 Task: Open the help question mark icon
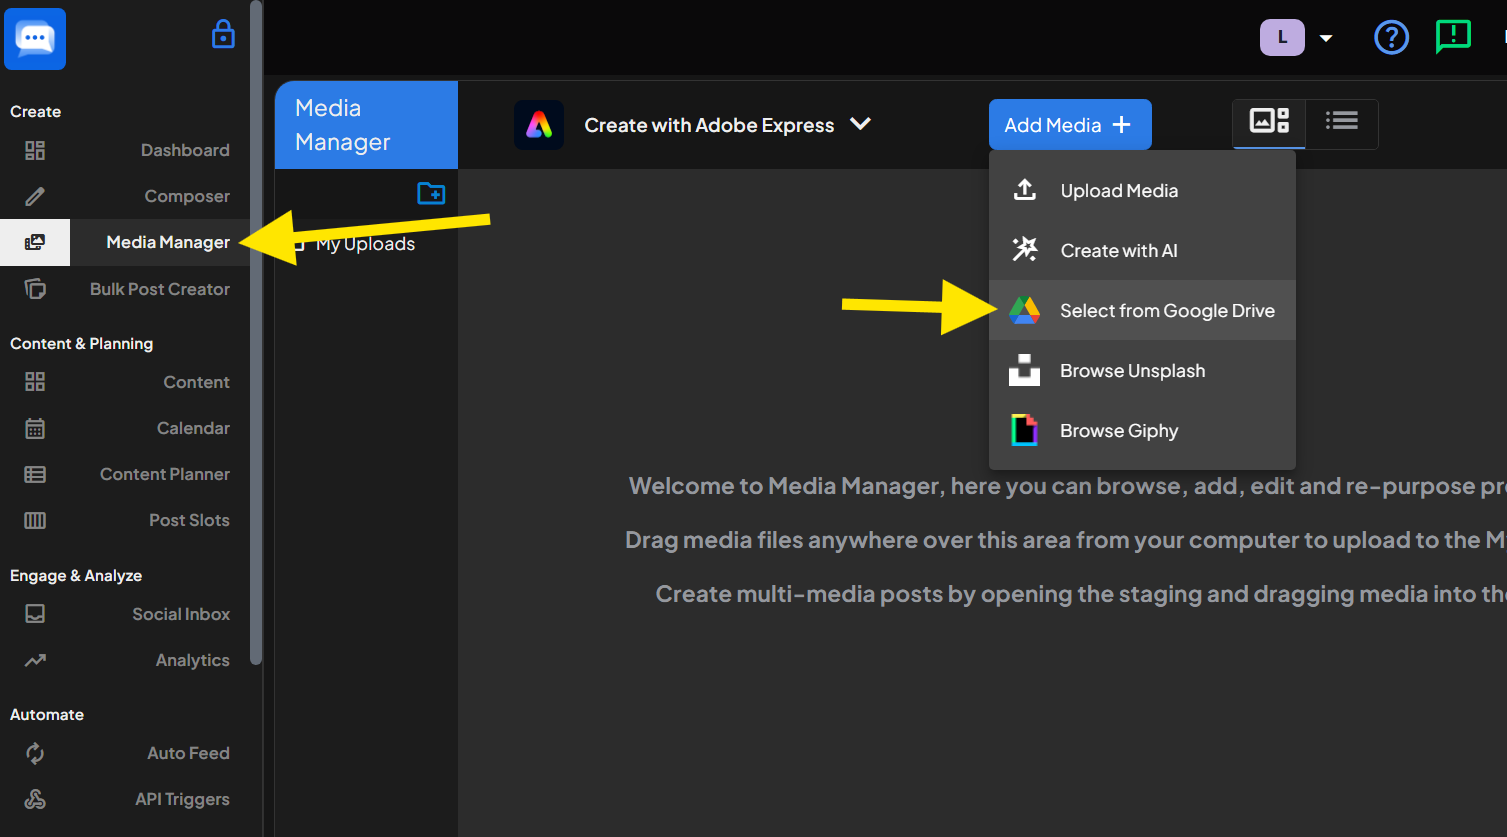coord(1391,38)
